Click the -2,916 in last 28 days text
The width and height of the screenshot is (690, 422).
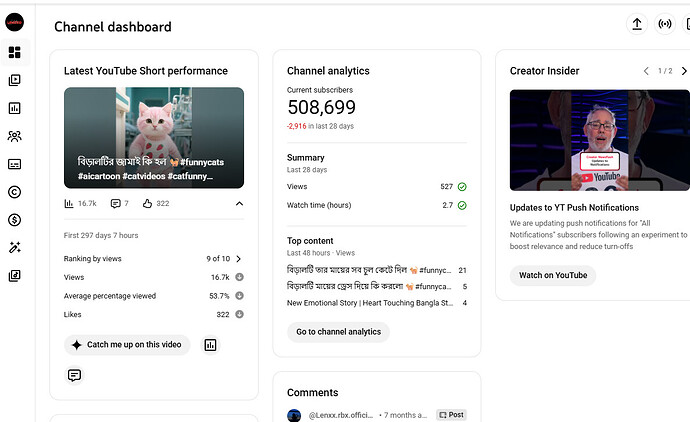click(320, 126)
